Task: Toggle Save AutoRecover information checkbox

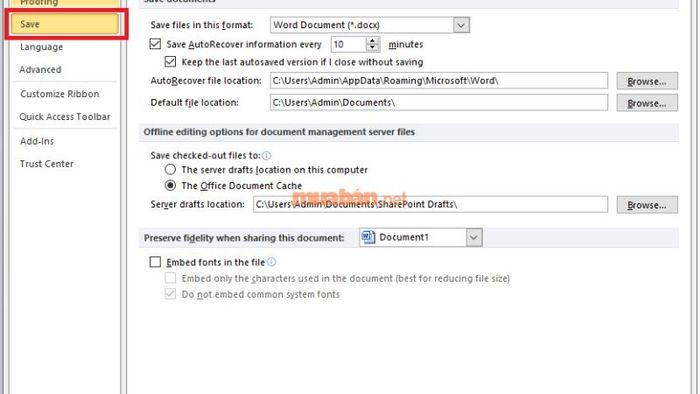Action: (x=155, y=44)
